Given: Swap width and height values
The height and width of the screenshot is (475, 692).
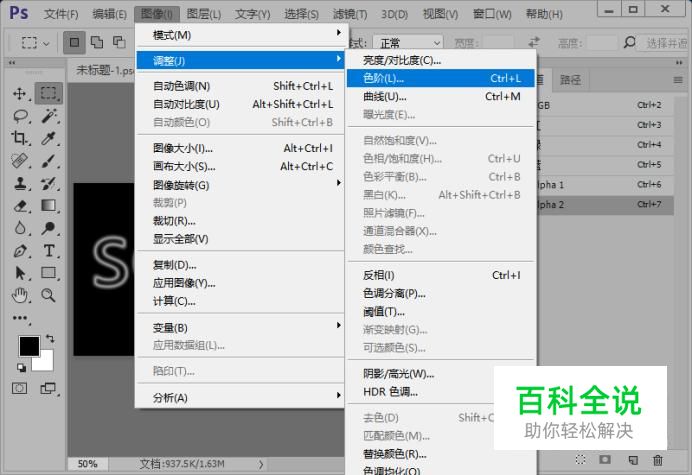Looking at the screenshot, I should tap(534, 42).
